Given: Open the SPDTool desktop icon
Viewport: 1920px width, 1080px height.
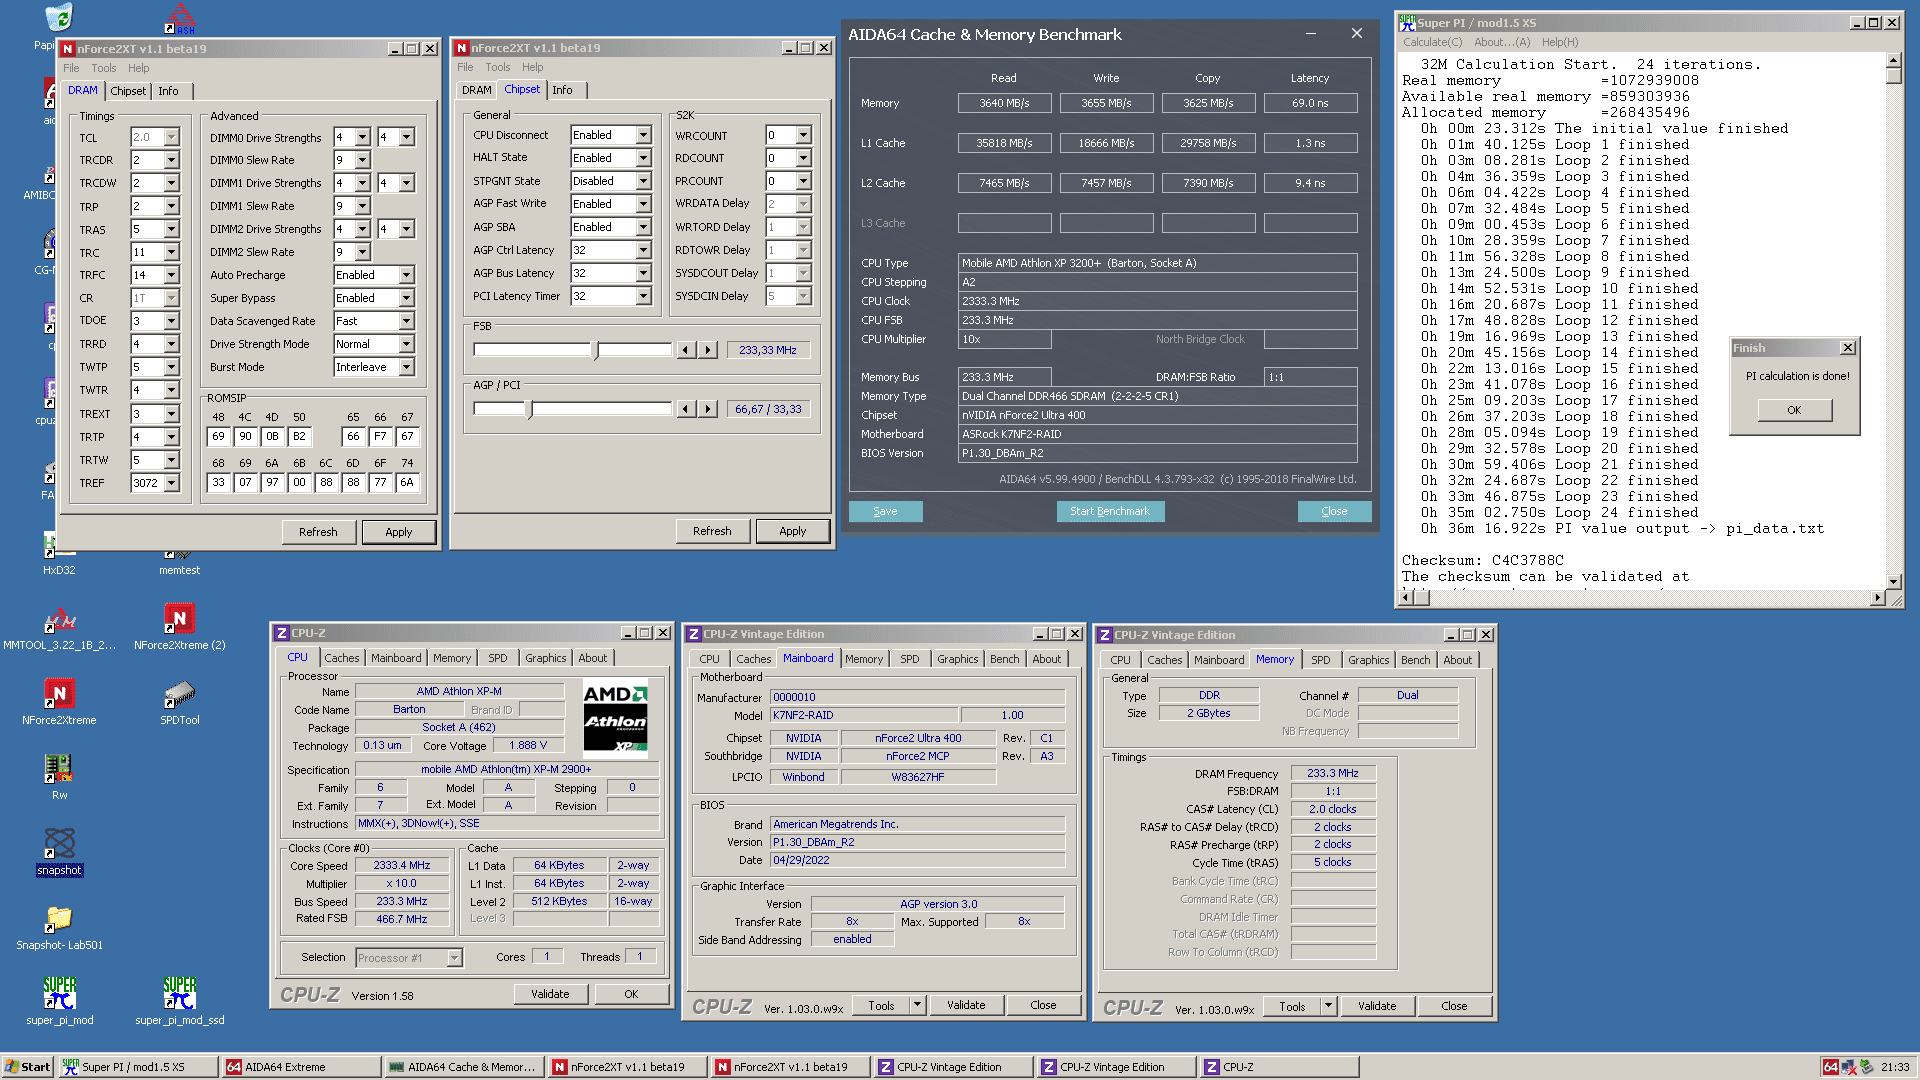Looking at the screenshot, I should point(179,702).
